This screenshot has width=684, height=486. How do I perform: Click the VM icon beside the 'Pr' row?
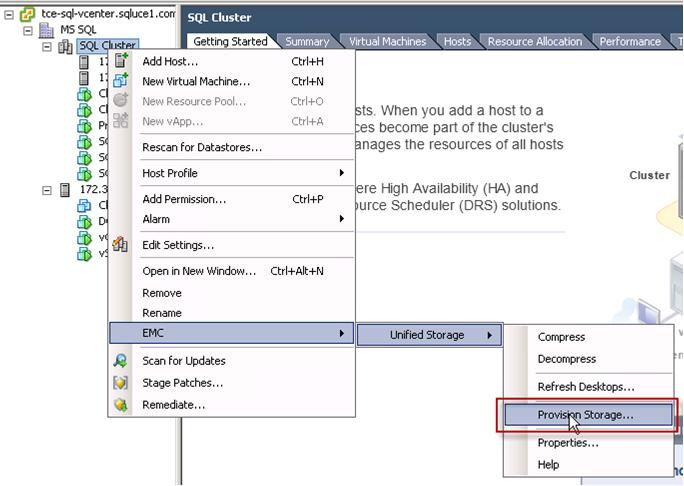click(x=85, y=127)
